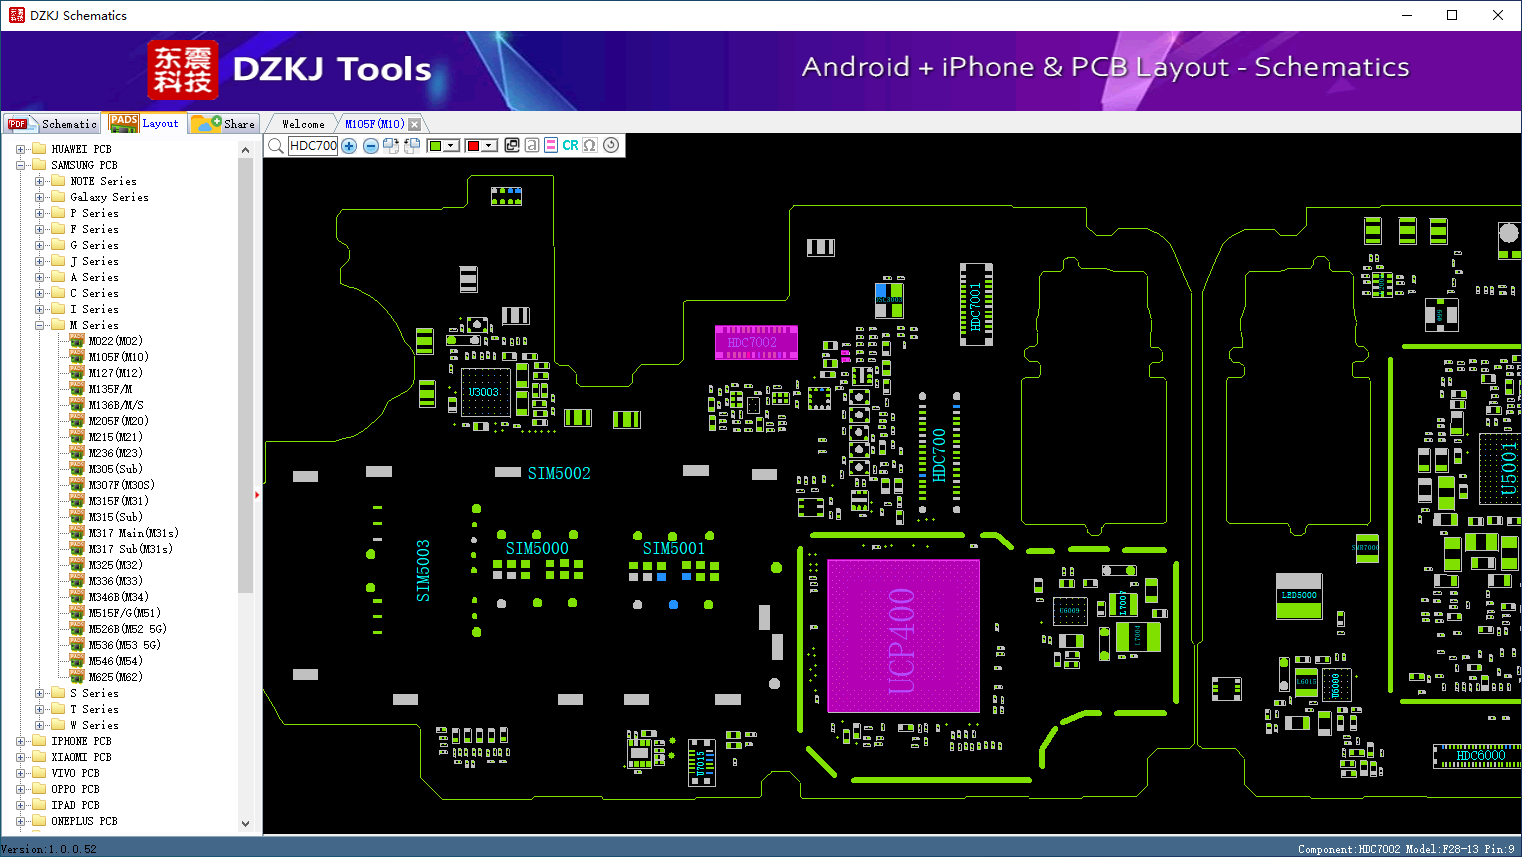Viewport: 1522px width, 857px height.
Task: Select M022(M02) in the tree
Action: pyautogui.click(x=115, y=341)
